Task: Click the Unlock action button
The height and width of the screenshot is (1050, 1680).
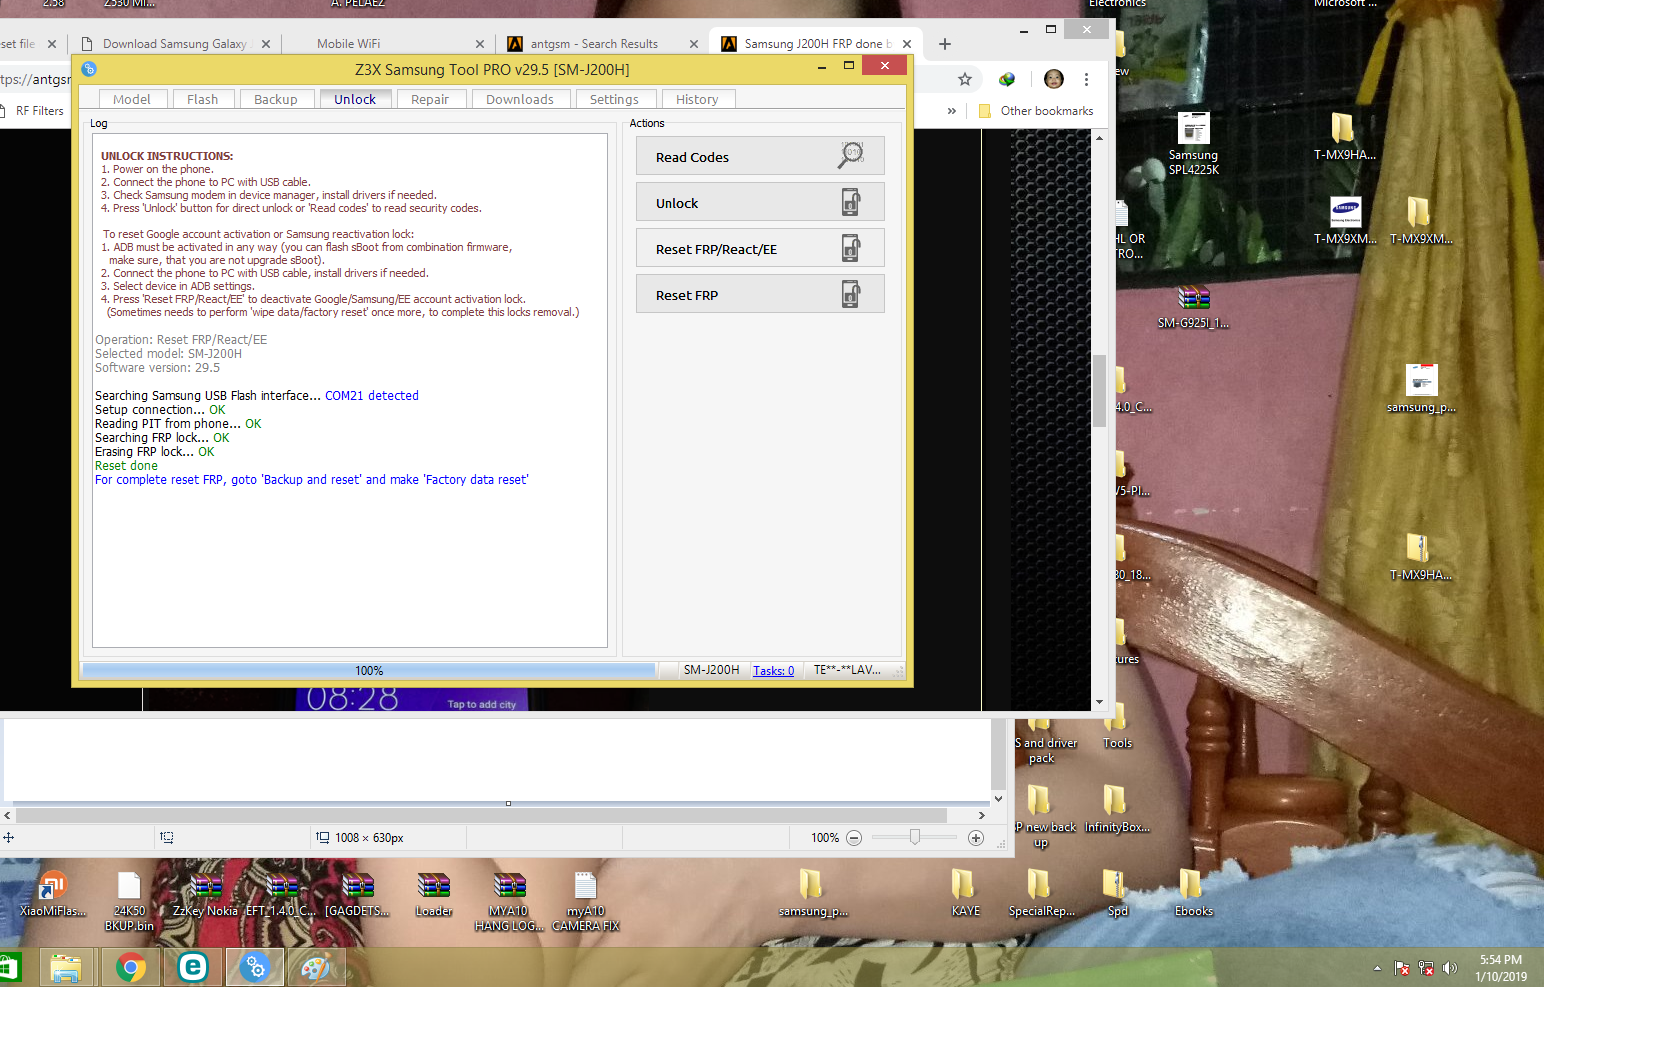Action: [x=760, y=203]
